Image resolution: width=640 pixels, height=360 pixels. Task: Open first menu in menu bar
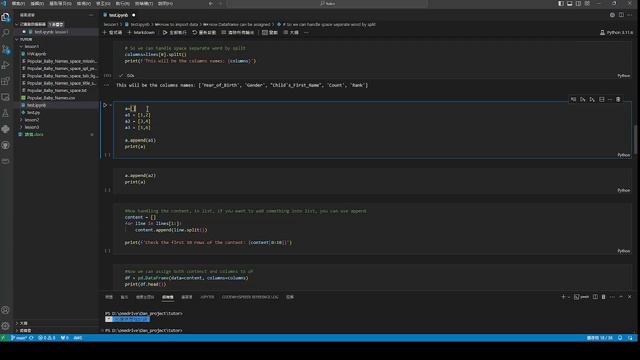(18, 4)
